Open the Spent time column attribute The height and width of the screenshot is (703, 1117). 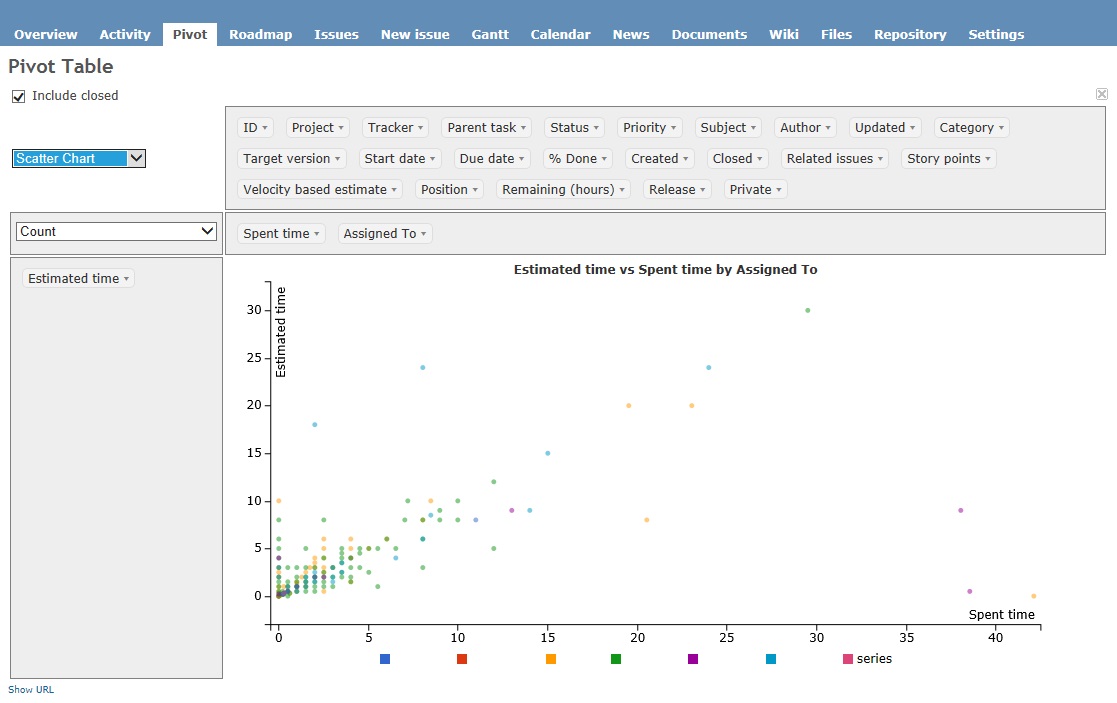point(281,234)
